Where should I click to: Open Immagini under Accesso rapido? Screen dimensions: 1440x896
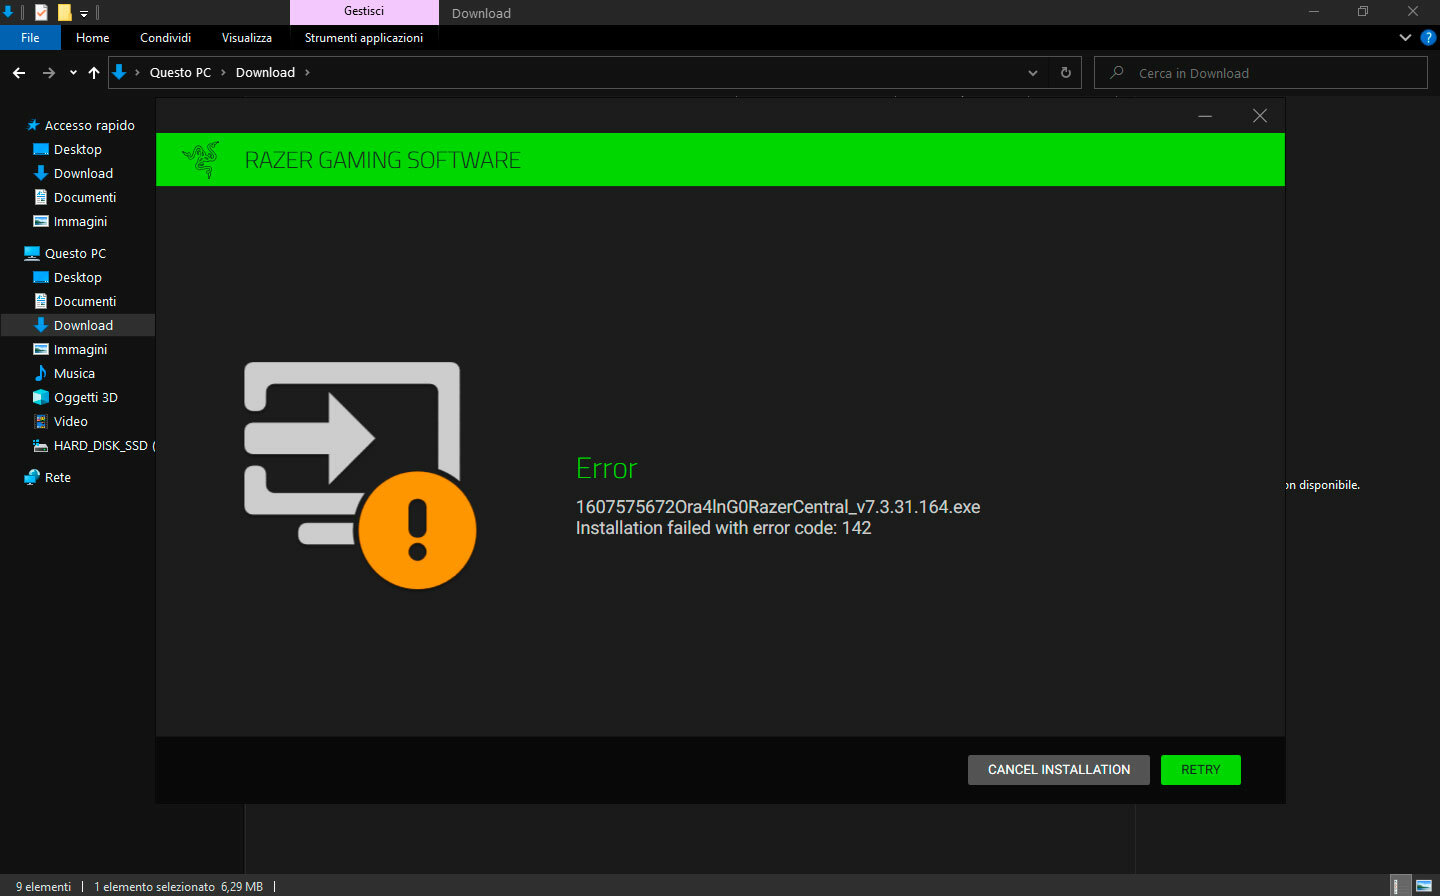(80, 221)
